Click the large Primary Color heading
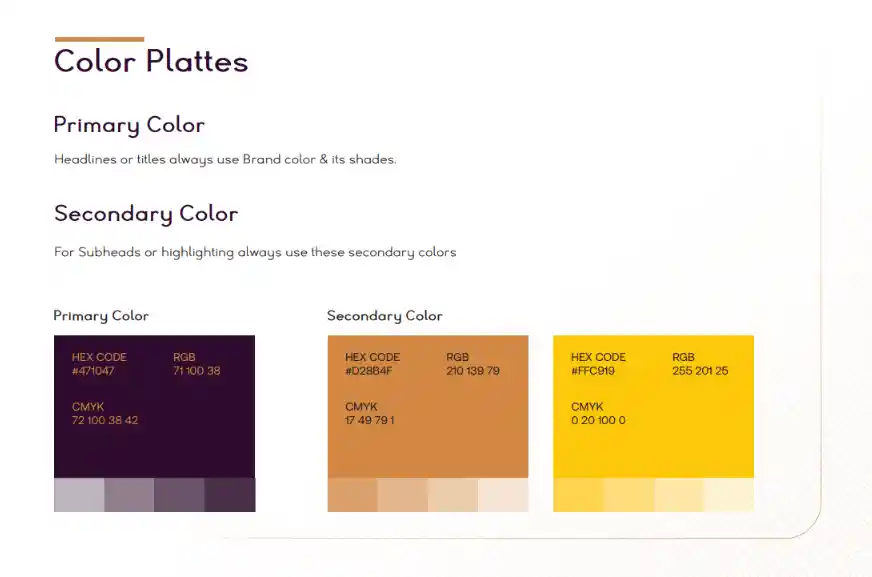The width and height of the screenshot is (872, 577). point(129,125)
